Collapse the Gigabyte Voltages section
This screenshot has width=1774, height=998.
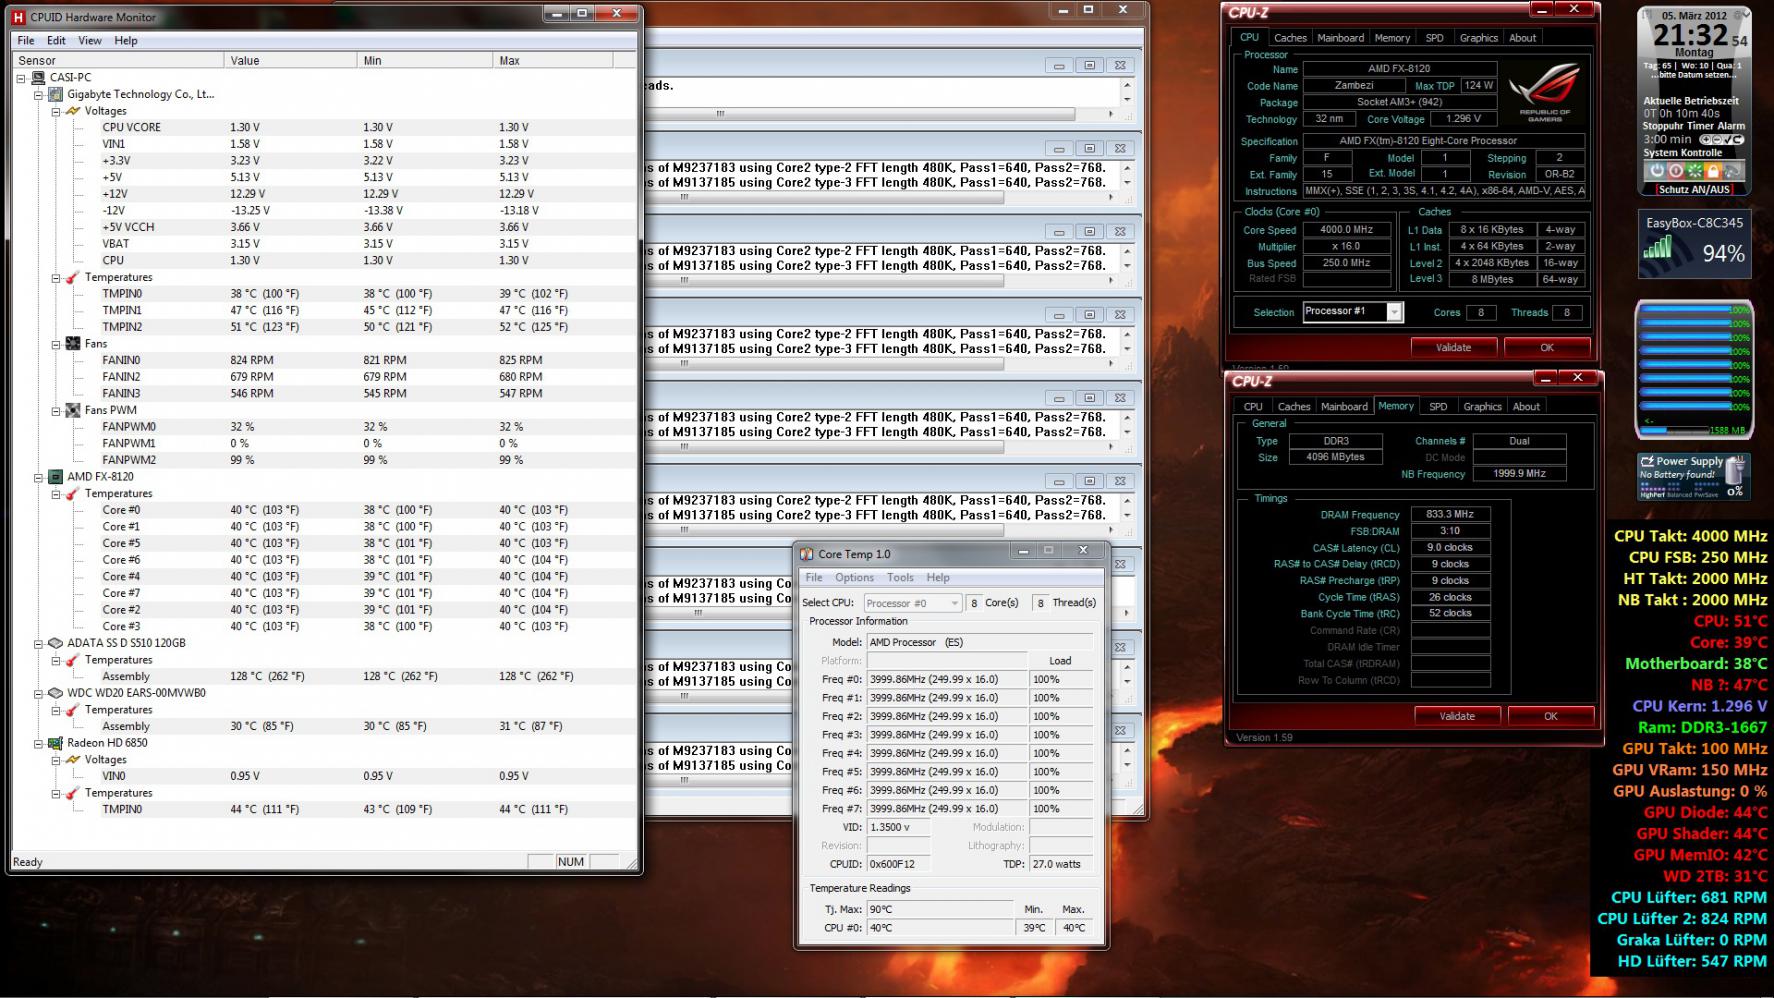tap(56, 111)
